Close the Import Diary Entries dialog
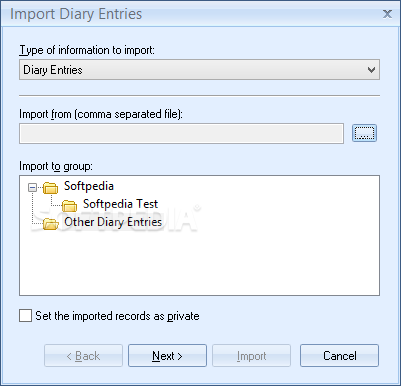The height and width of the screenshot is (386, 401). point(387,14)
